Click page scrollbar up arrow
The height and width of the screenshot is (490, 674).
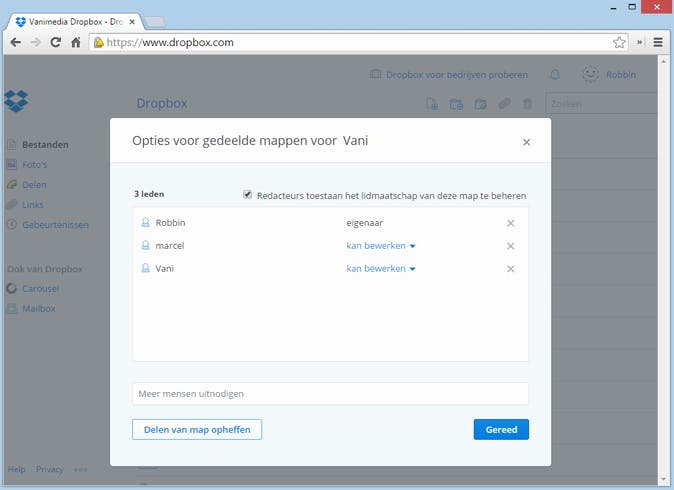[663, 61]
